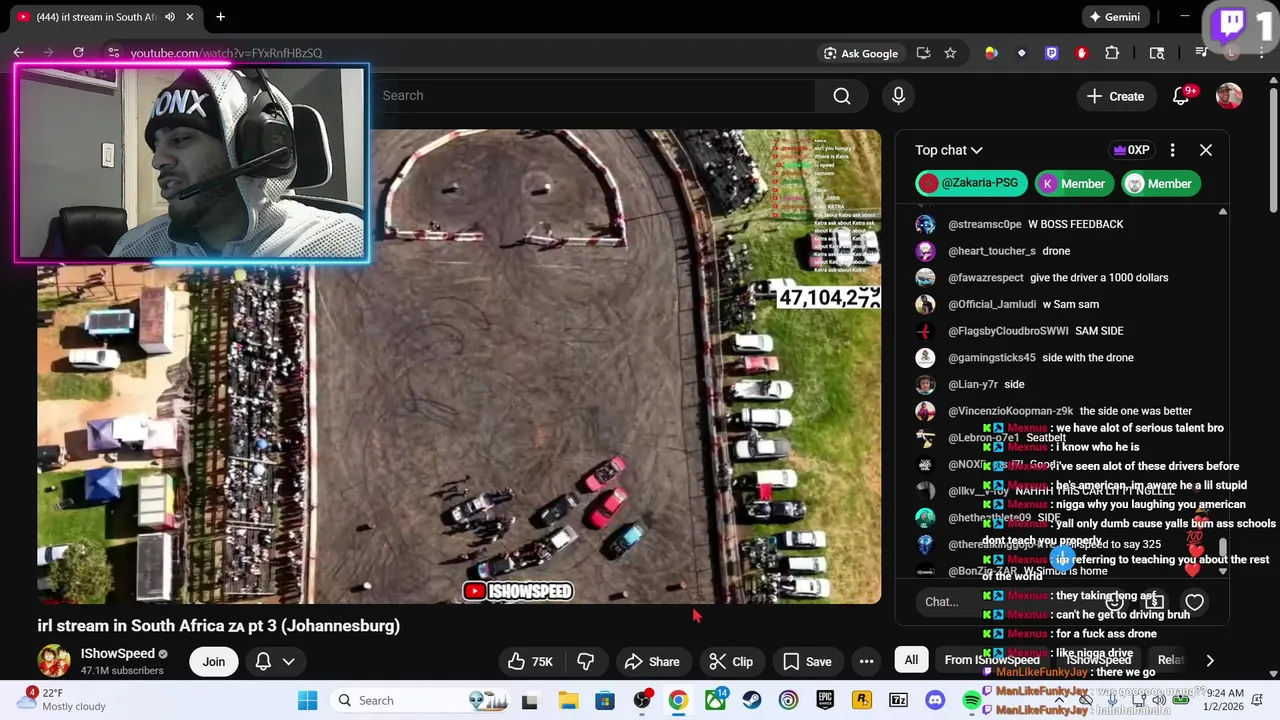Open Spotify from the taskbar
The width and height of the screenshot is (1280, 720).
[971, 700]
